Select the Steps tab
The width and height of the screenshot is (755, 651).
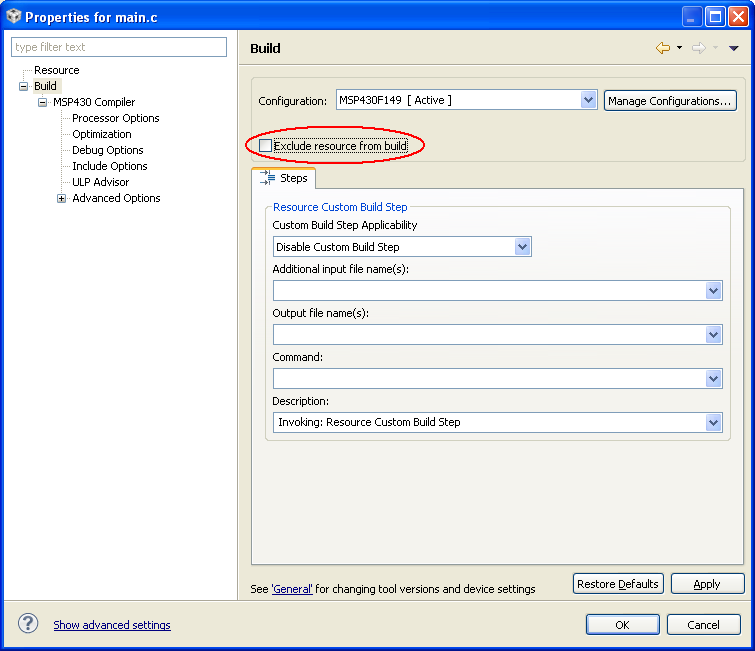coord(284,178)
